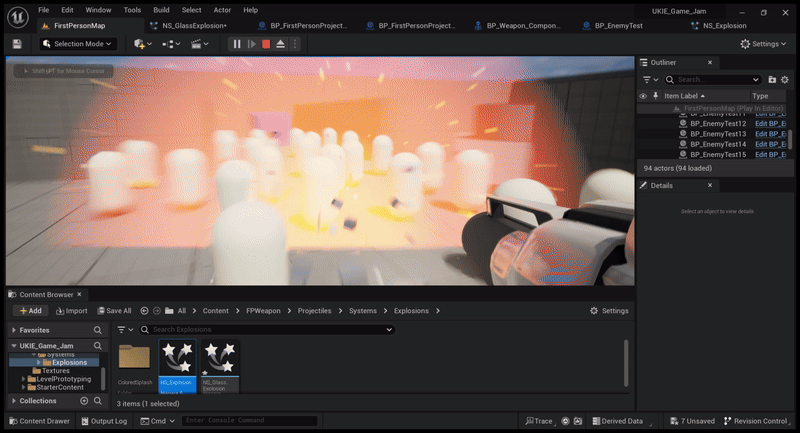Click Save All in Content Browser
800x433 pixels.
click(113, 311)
